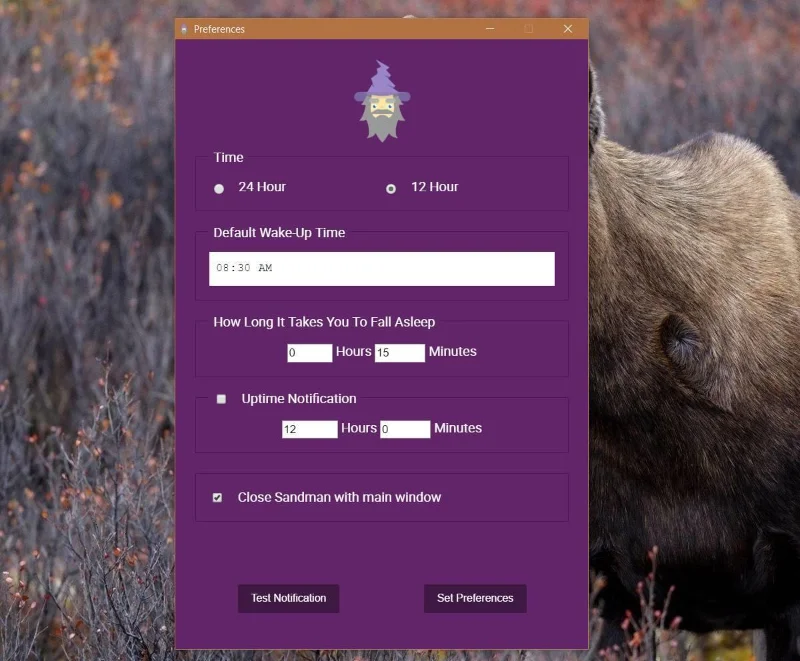
Task: Click the uptime Hours field showing 12
Action: (x=310, y=429)
